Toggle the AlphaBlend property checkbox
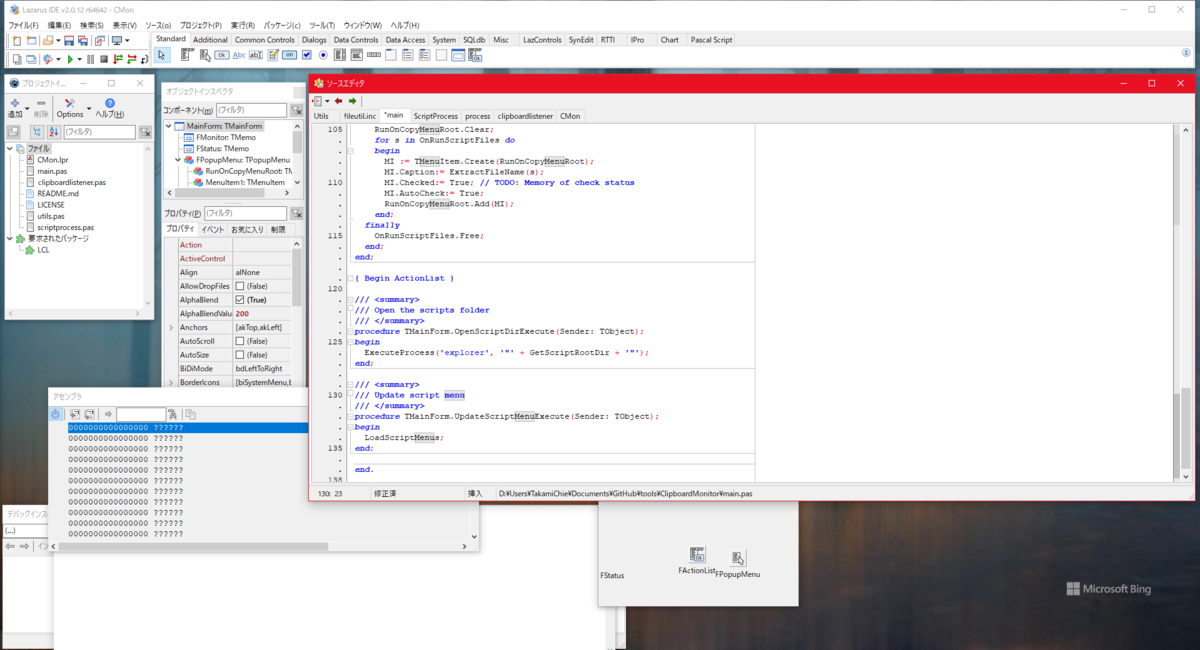The image size is (1200, 650). pyautogui.click(x=239, y=300)
